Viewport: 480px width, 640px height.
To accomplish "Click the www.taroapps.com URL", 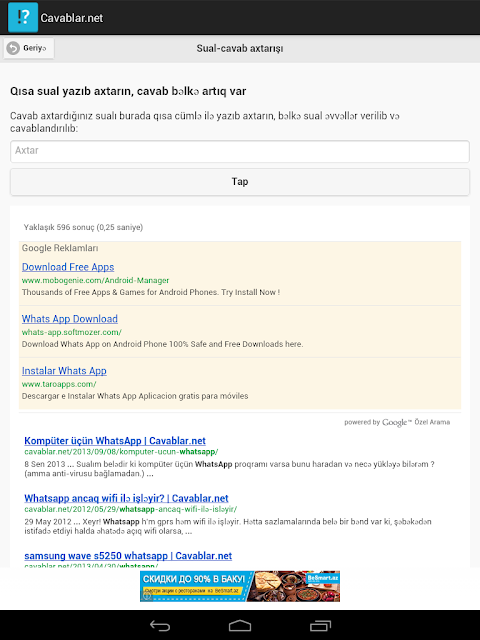I will pos(59,384).
